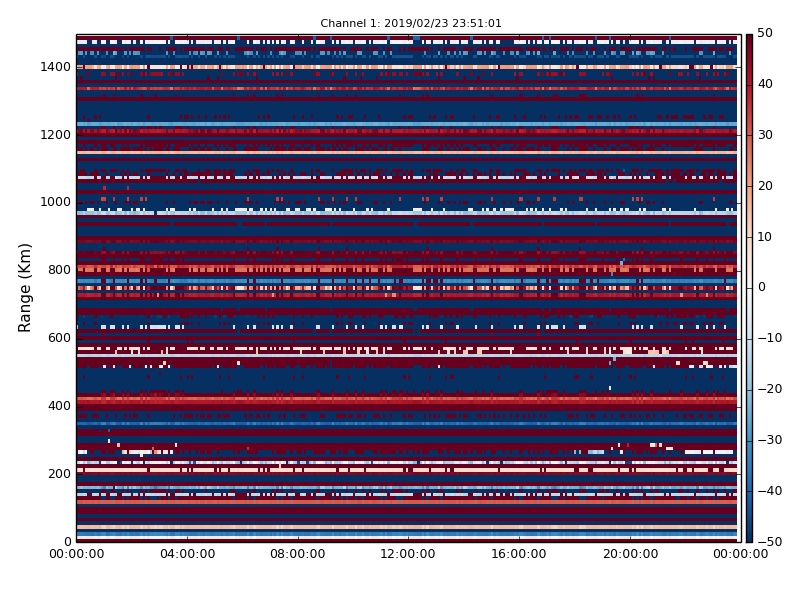
Task: Click the dark red top of the colorbar
Action: (749, 40)
